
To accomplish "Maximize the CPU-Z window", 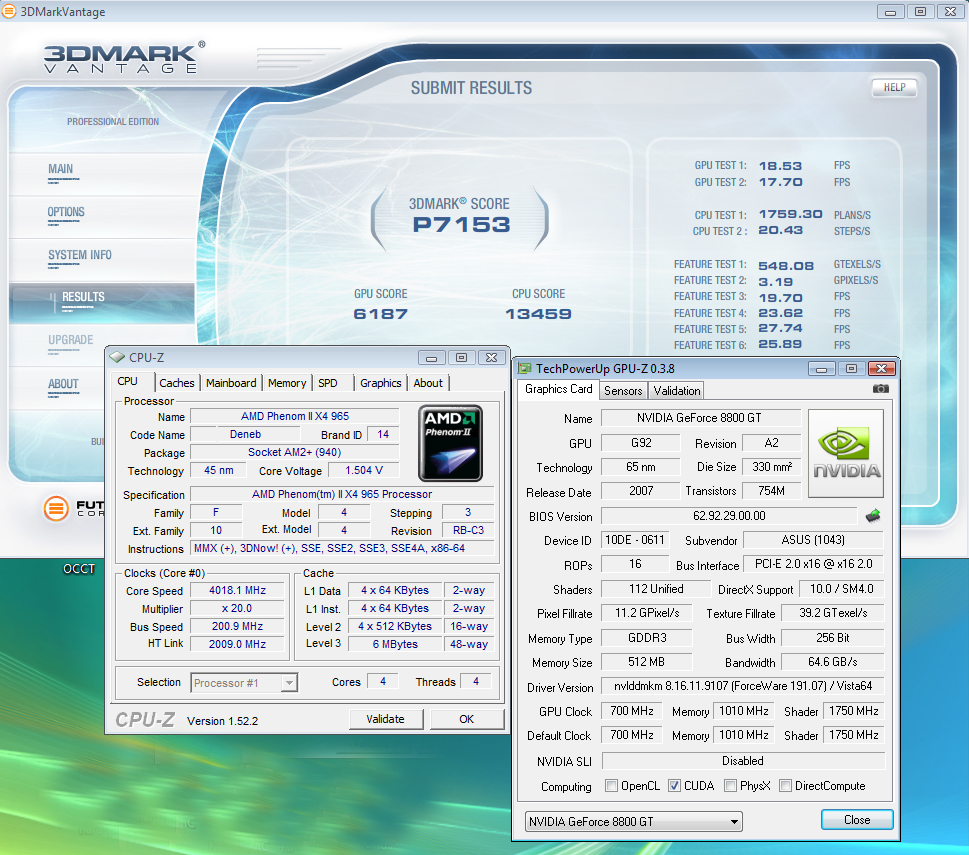I will (x=462, y=358).
